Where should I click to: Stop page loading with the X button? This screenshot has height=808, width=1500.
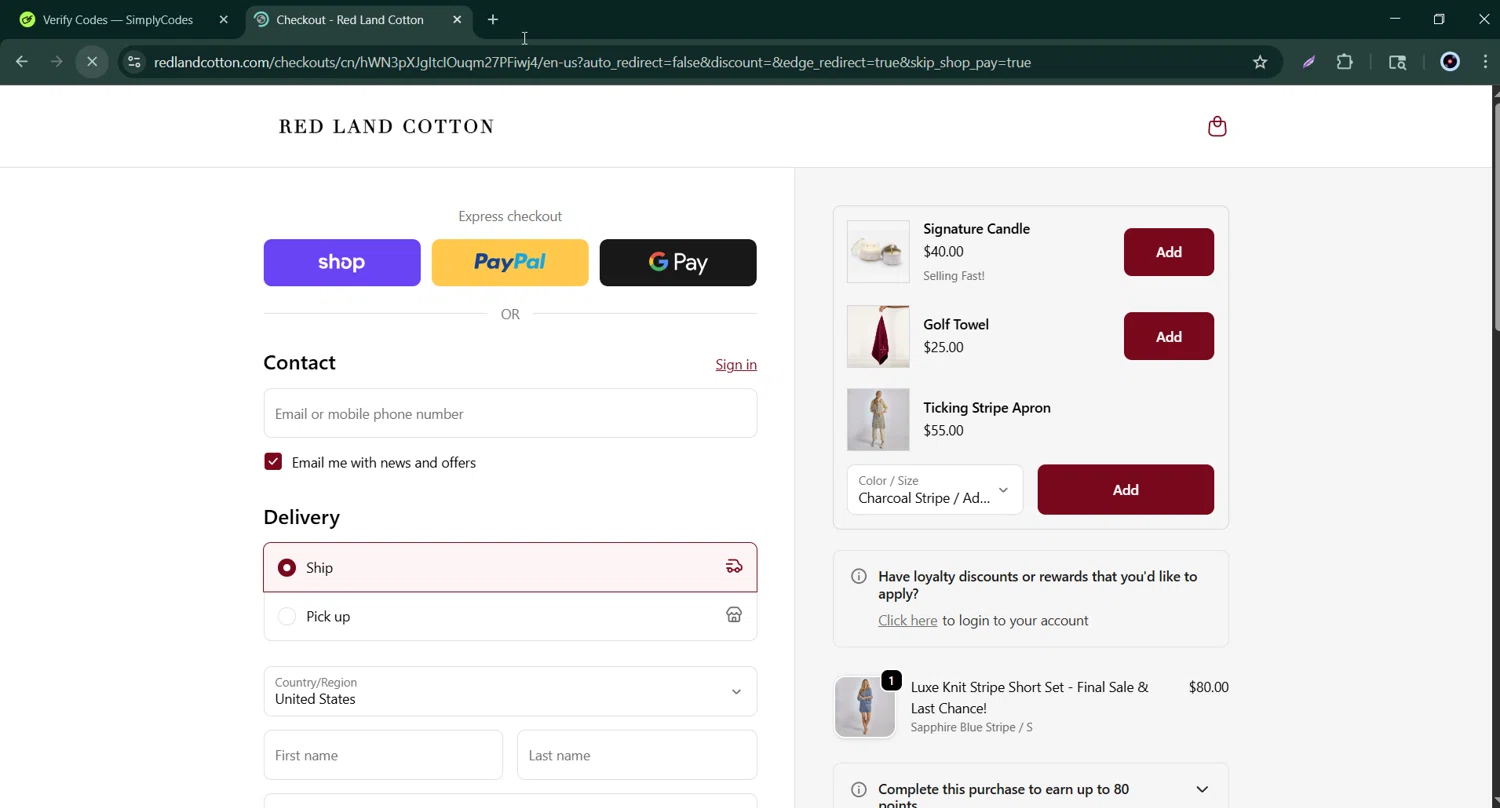pos(92,62)
